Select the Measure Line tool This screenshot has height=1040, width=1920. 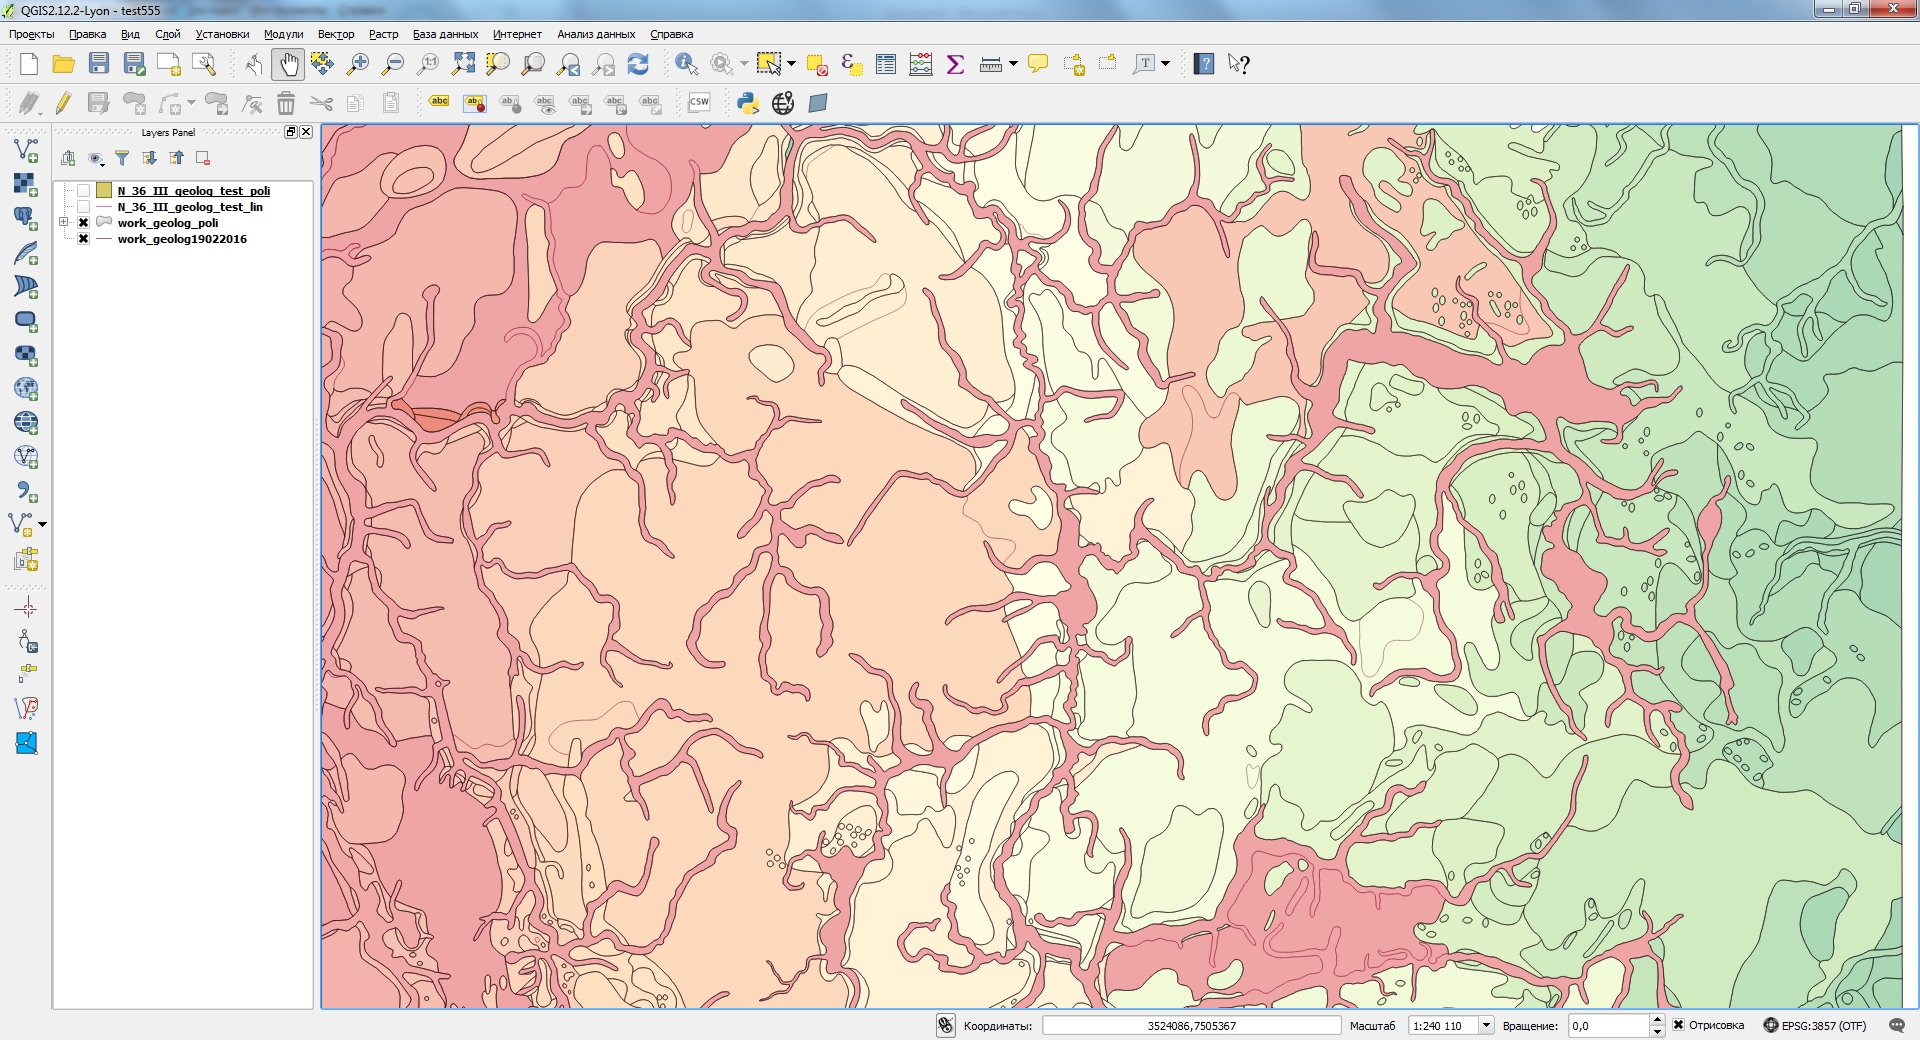click(x=988, y=63)
